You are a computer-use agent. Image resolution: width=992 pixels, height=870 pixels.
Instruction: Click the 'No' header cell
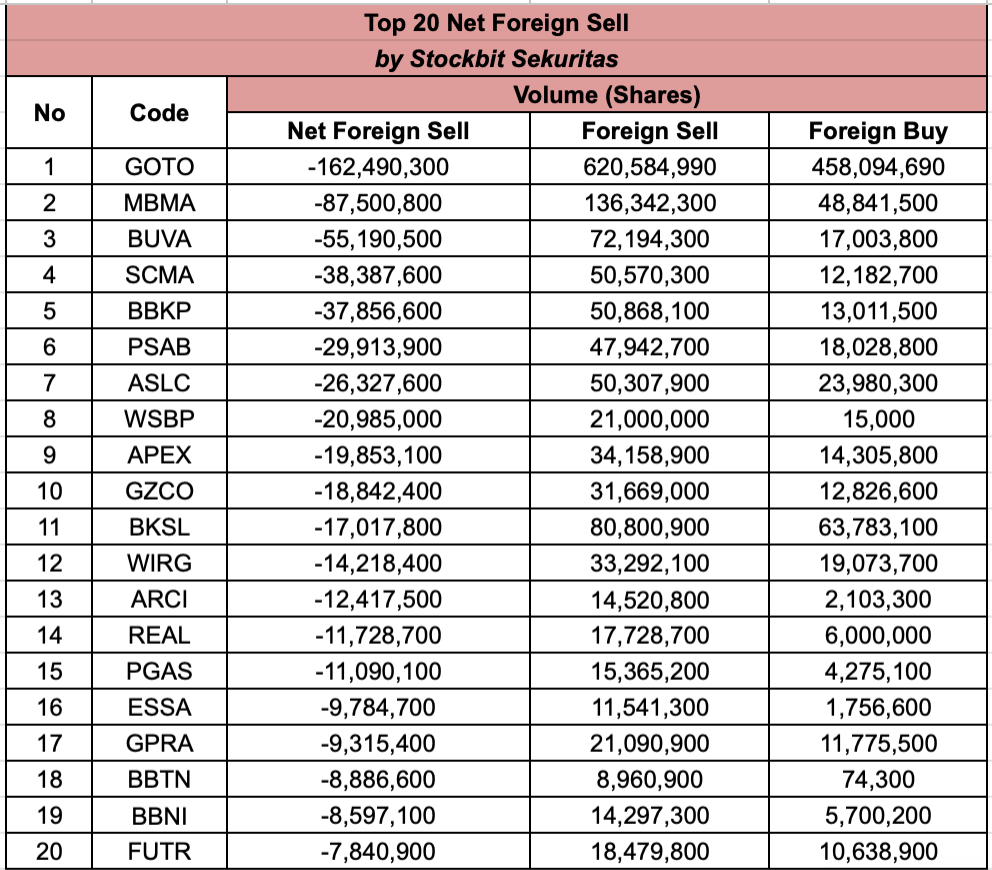point(49,113)
